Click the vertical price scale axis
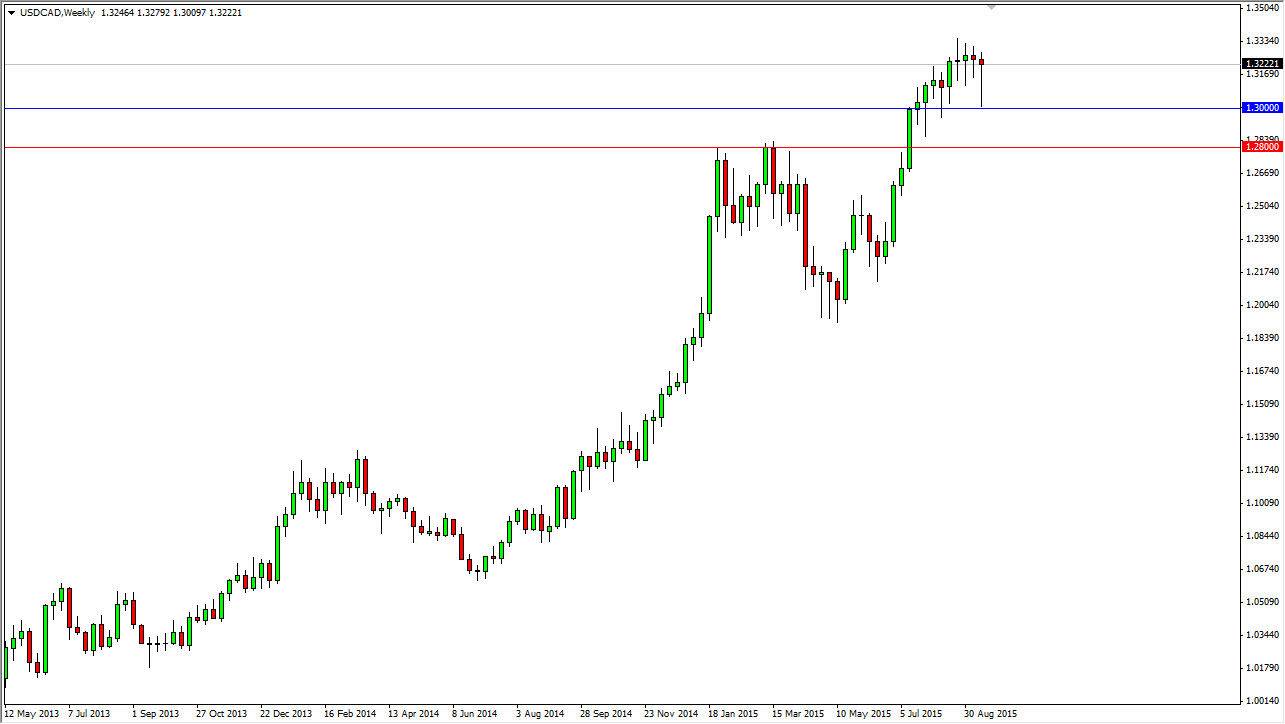Screen dimensions: 1285x724 coord(1257,400)
